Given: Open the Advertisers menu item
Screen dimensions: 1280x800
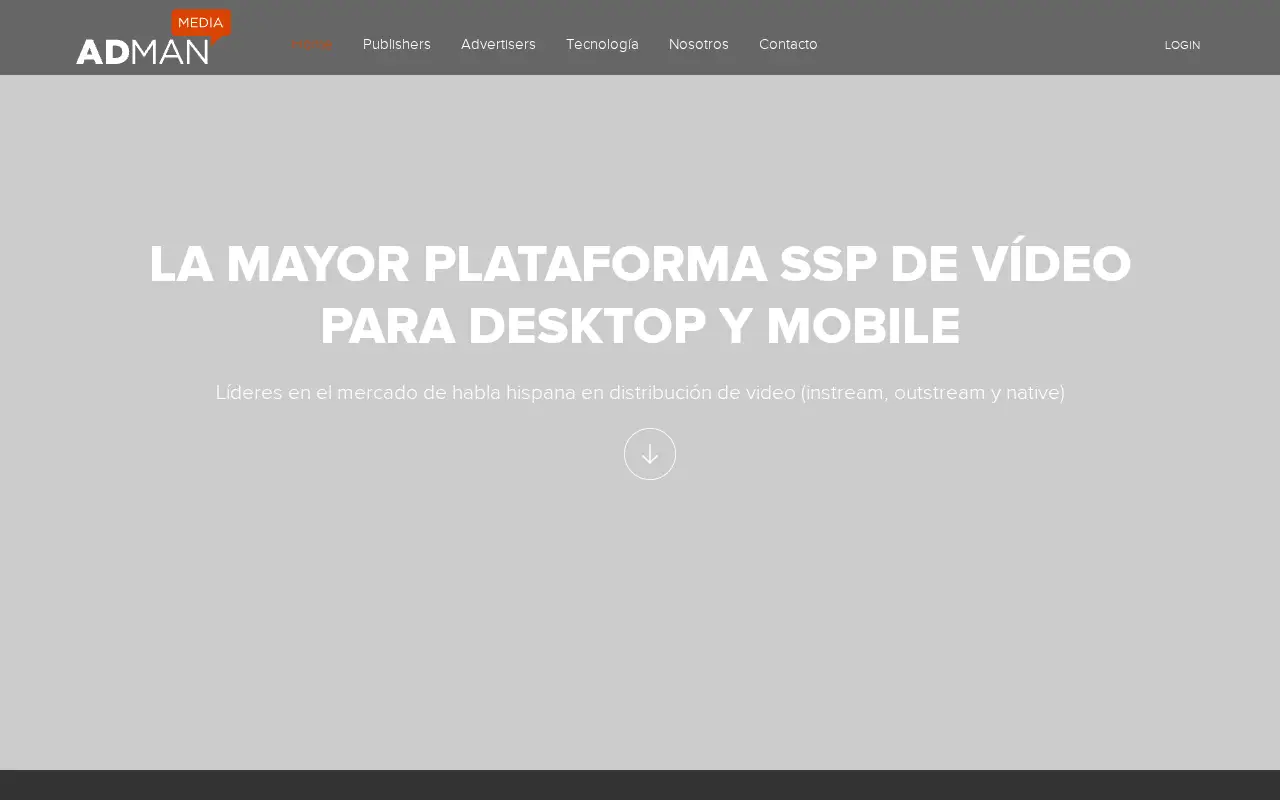Looking at the screenshot, I should [x=498, y=44].
